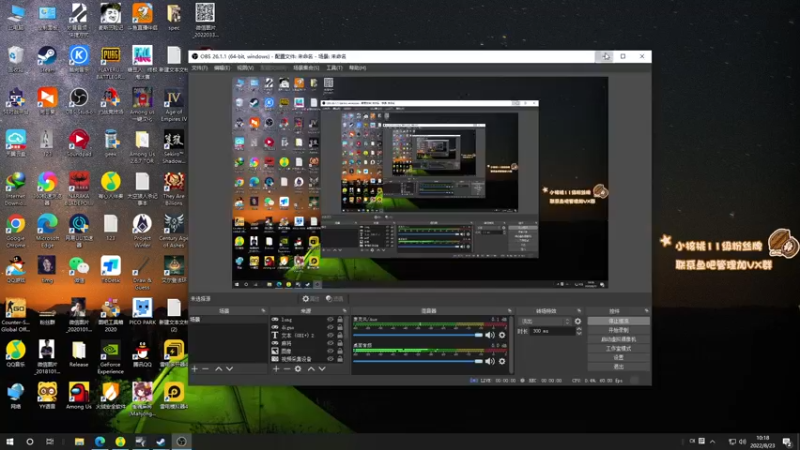The width and height of the screenshot is (800, 450).
Task: Open the transition properties gear beside 淡出
Action: [578, 321]
